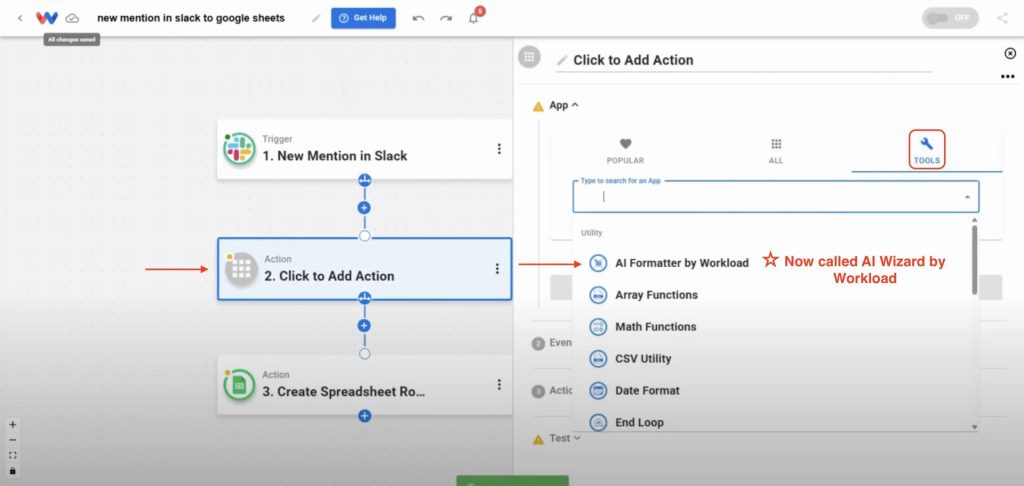Choose CSV Utility option
Viewport: 1024px width, 486px height.
click(x=643, y=359)
